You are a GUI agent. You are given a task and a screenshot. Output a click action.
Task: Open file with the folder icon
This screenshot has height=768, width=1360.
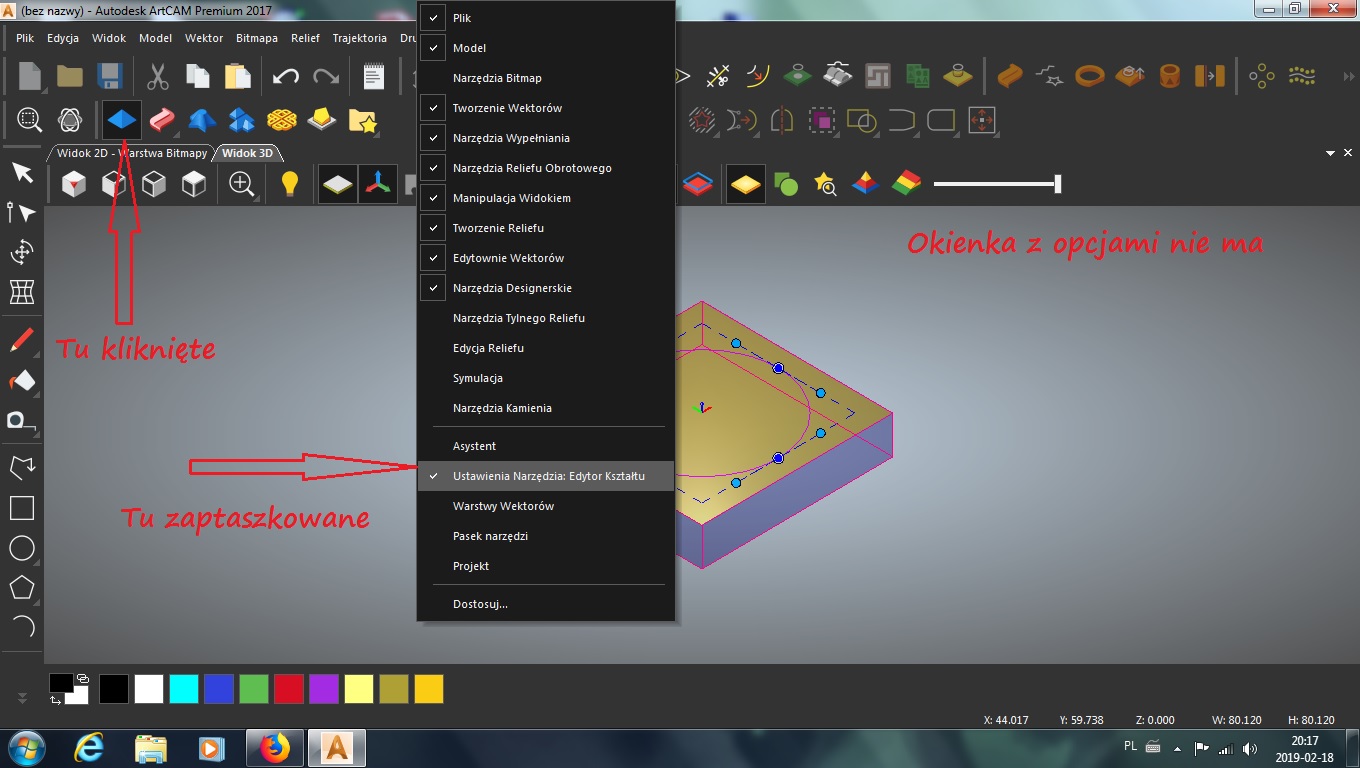(x=70, y=76)
